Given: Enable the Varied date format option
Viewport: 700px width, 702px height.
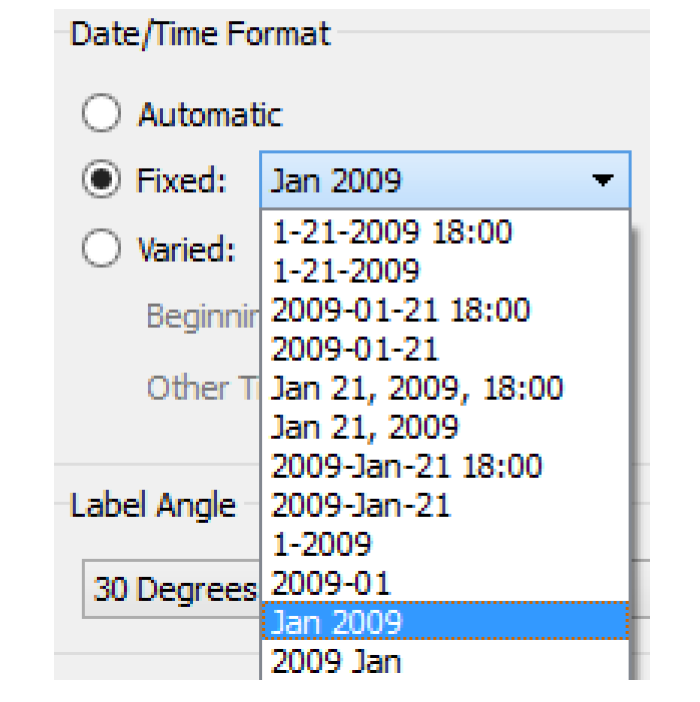Looking at the screenshot, I should 103,248.
